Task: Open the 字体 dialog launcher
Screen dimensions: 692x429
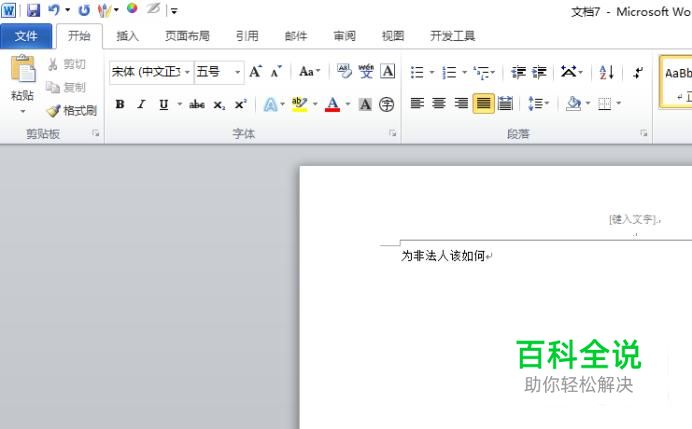Action: click(392, 133)
